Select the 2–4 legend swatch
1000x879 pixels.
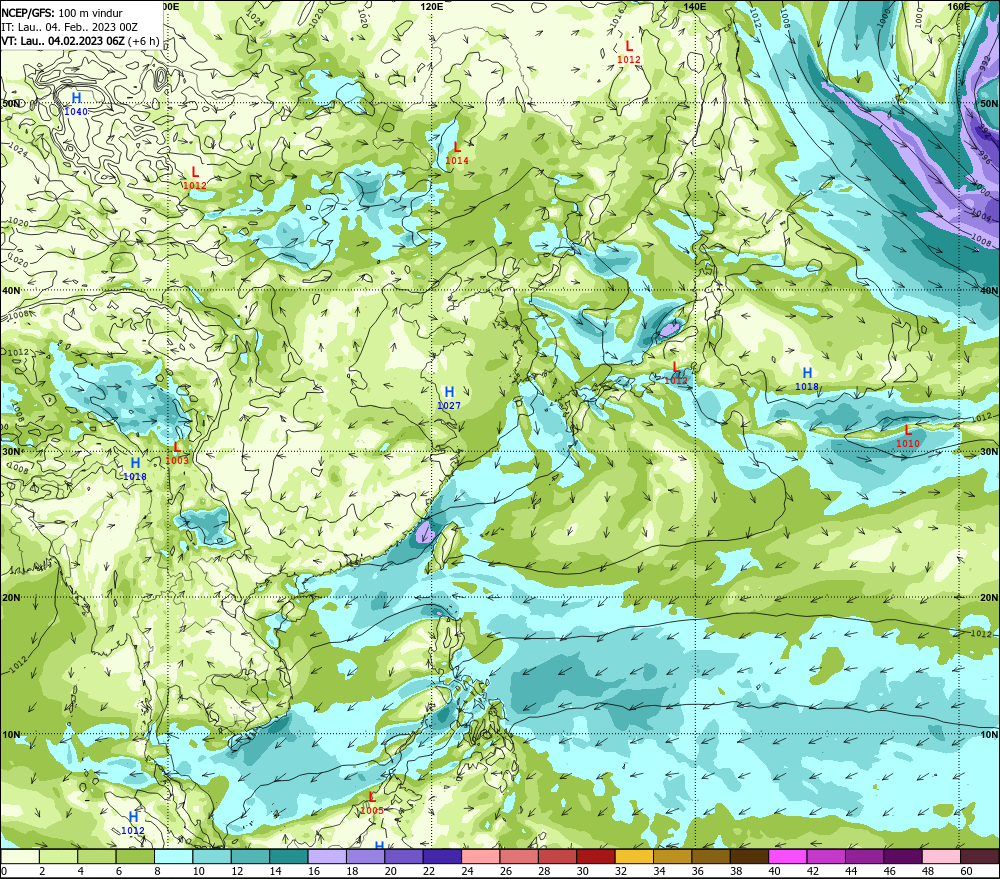[59, 857]
